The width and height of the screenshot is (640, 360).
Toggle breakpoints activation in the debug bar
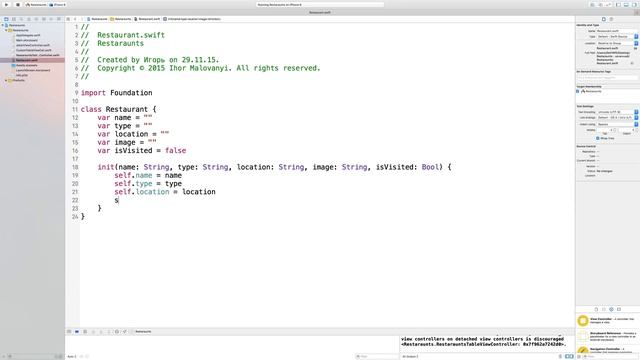coord(77,332)
